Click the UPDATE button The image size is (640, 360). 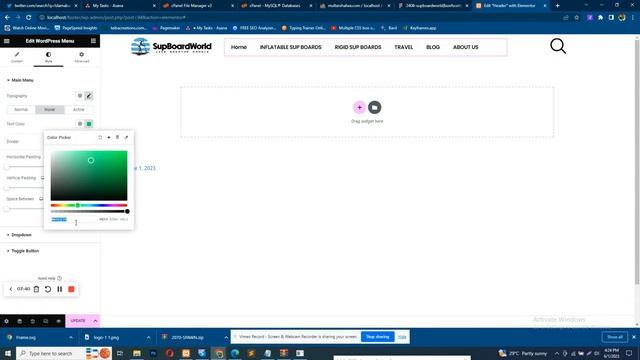pos(78,321)
